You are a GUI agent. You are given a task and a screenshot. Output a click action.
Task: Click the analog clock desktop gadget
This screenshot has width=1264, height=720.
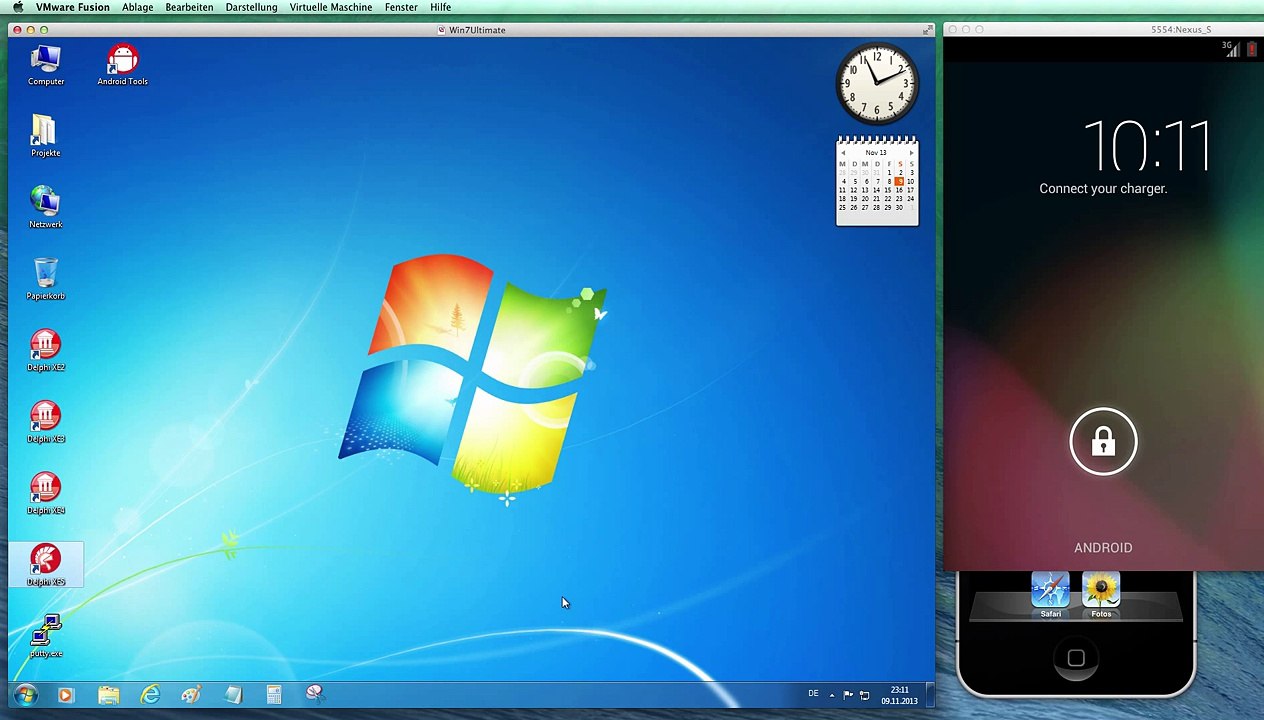pos(877,84)
